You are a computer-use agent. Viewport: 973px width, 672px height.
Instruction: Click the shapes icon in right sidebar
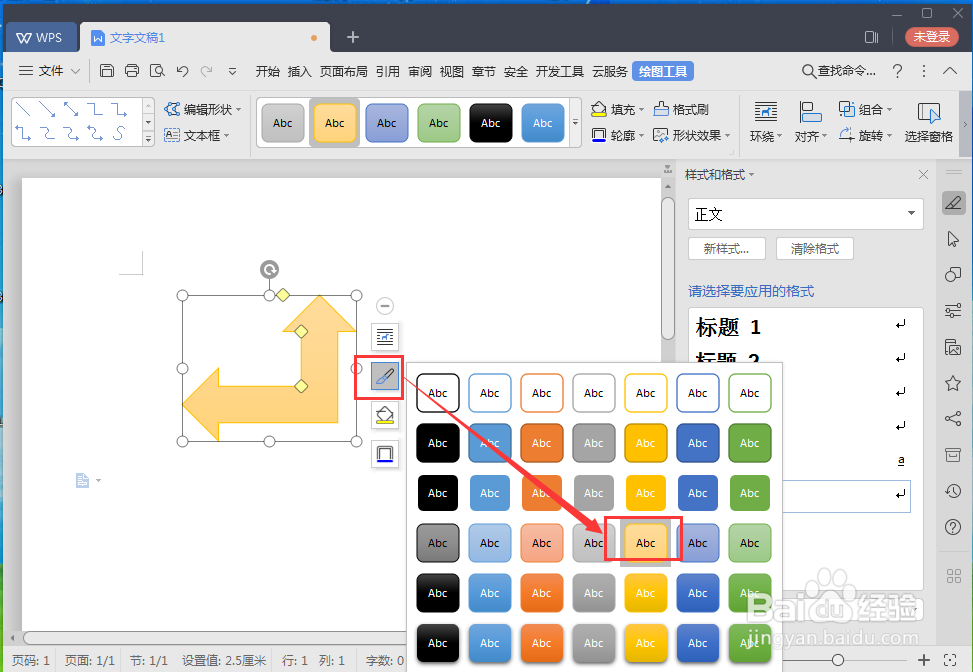(953, 274)
